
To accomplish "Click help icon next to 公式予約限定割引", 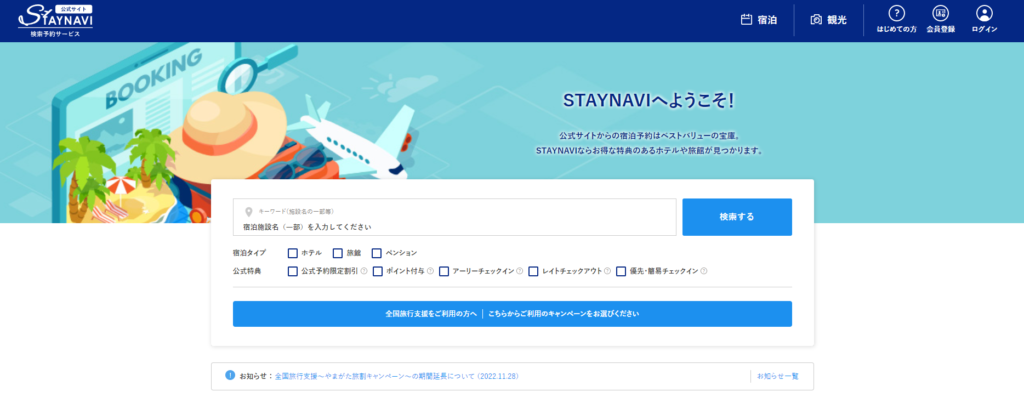I will pos(364,271).
